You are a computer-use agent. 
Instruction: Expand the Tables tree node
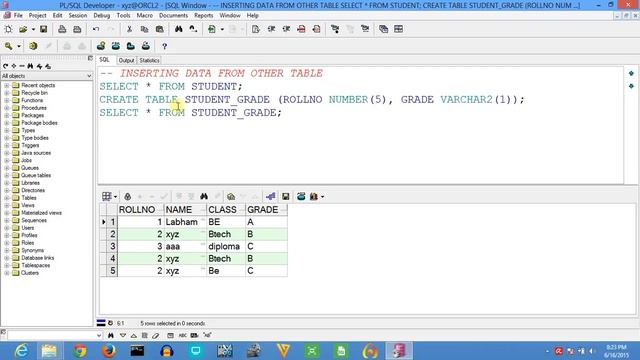point(7,198)
